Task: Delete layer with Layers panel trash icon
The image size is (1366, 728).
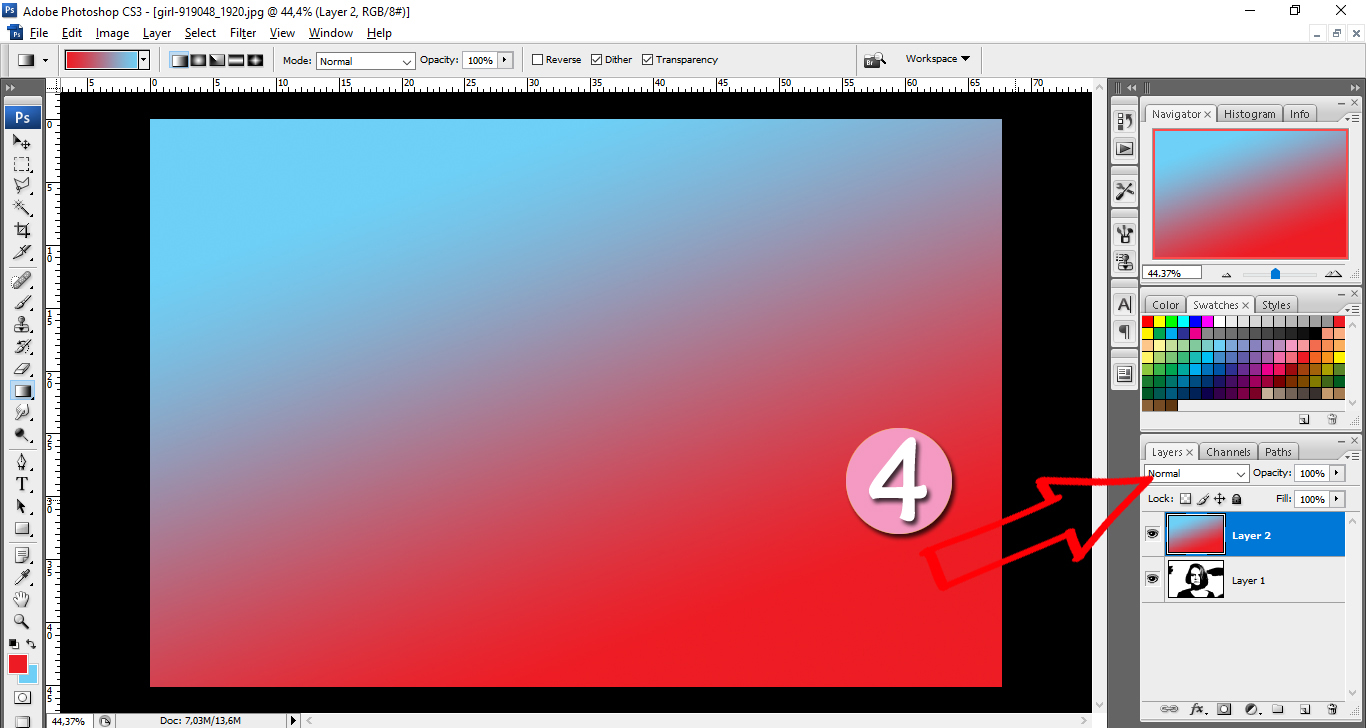Action: (1331, 709)
